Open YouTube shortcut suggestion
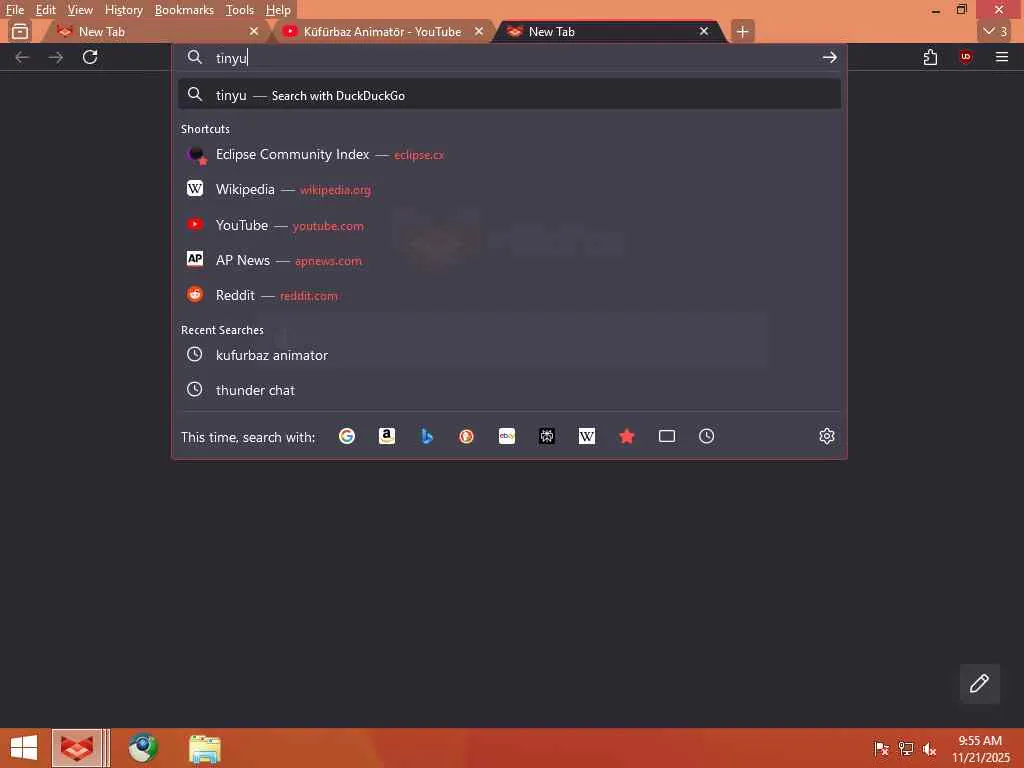 click(x=509, y=225)
